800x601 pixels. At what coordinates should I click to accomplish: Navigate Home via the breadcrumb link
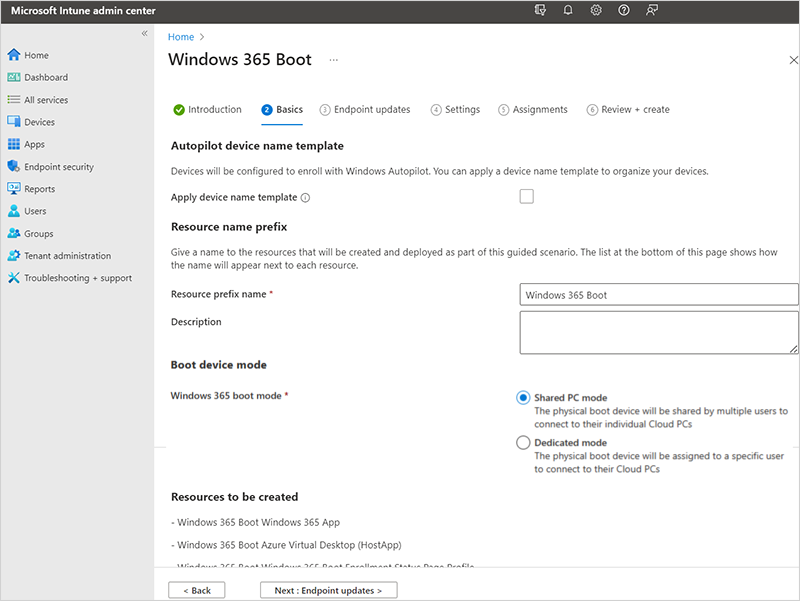pos(181,37)
